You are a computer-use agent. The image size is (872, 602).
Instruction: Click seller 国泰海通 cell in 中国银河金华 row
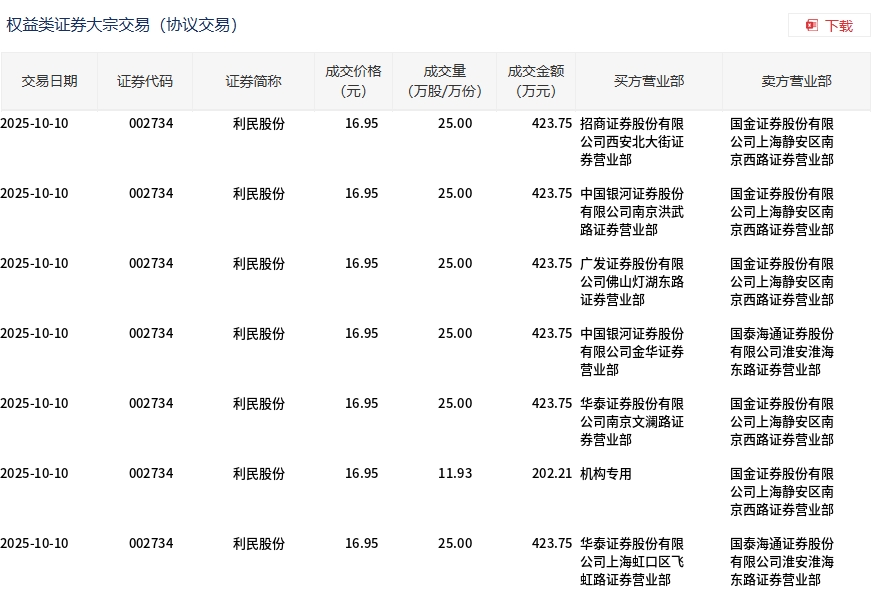pos(782,352)
